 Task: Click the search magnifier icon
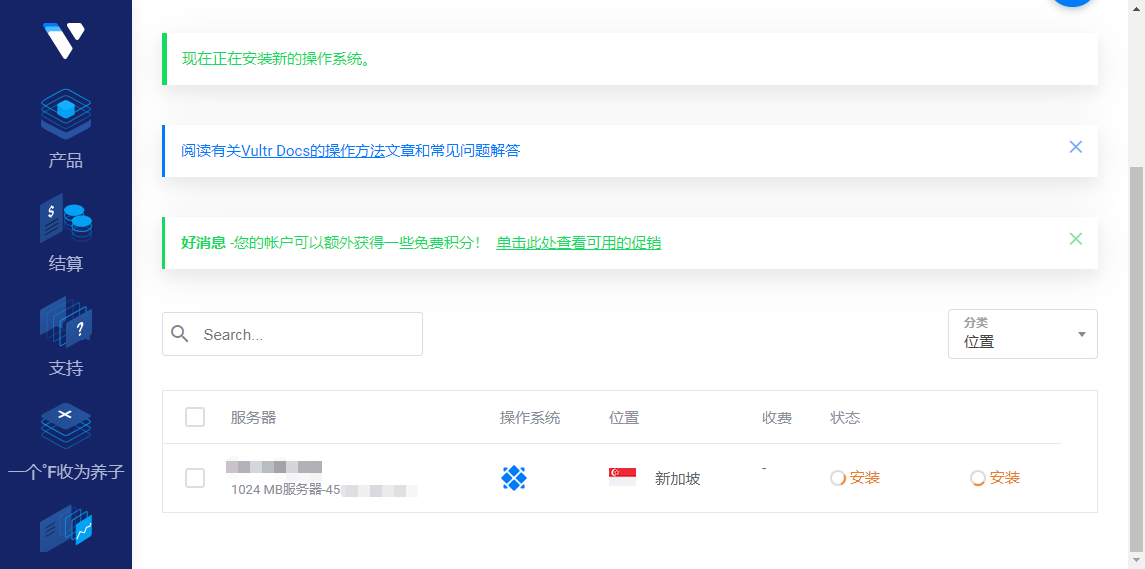180,334
